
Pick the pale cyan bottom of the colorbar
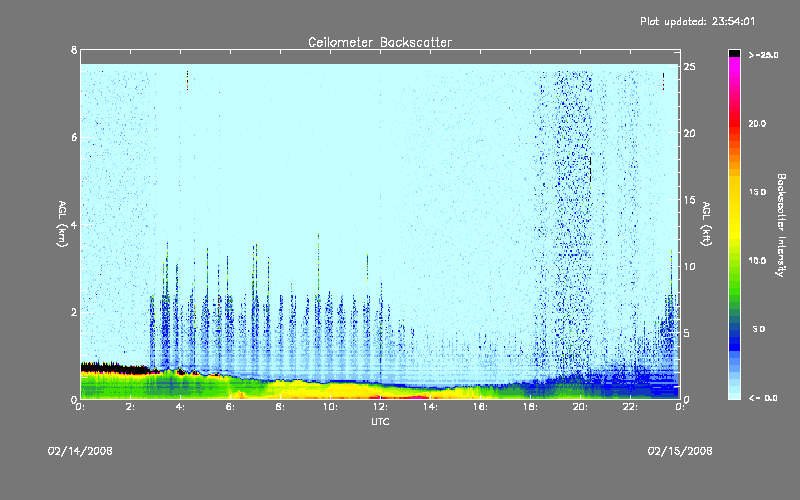(734, 394)
